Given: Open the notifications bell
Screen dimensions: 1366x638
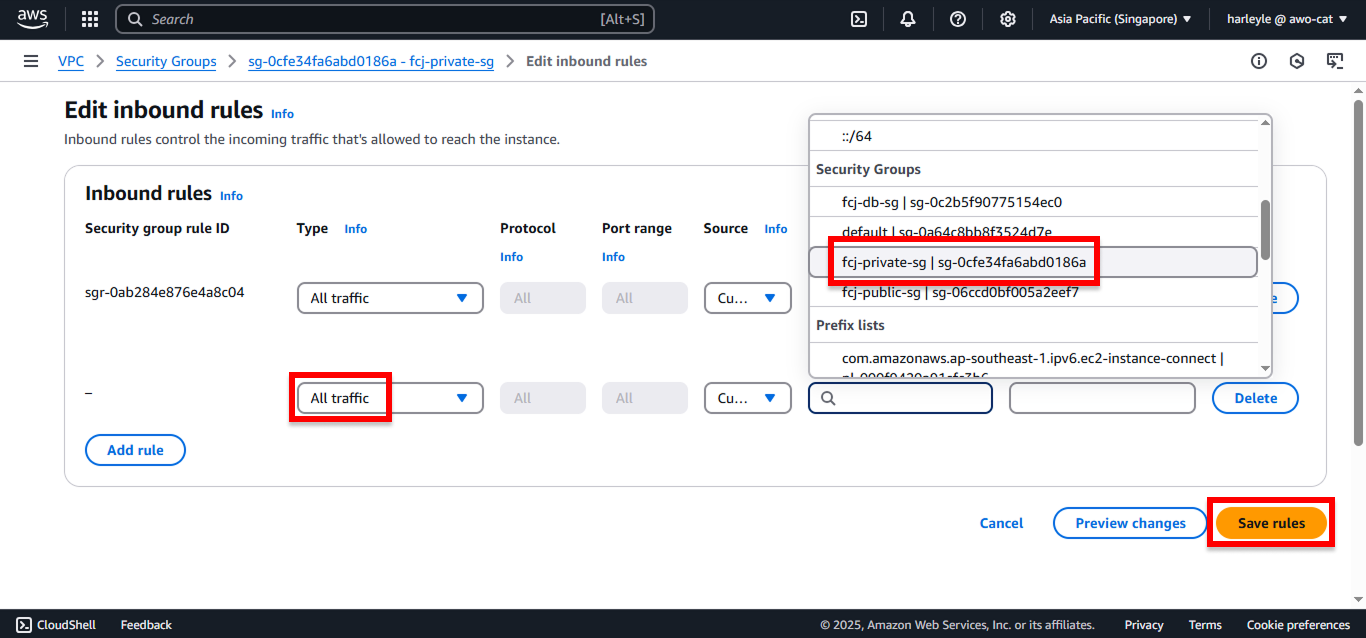Looking at the screenshot, I should pos(908,19).
